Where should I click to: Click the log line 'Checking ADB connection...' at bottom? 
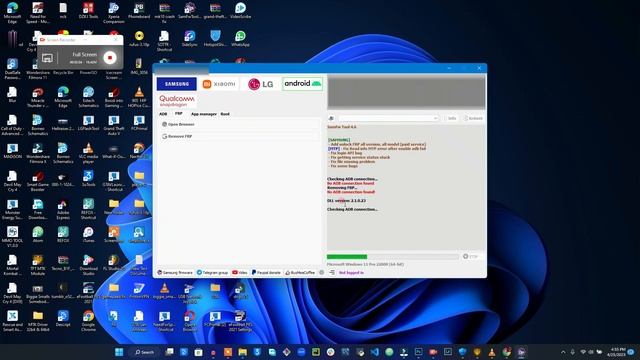(x=352, y=209)
